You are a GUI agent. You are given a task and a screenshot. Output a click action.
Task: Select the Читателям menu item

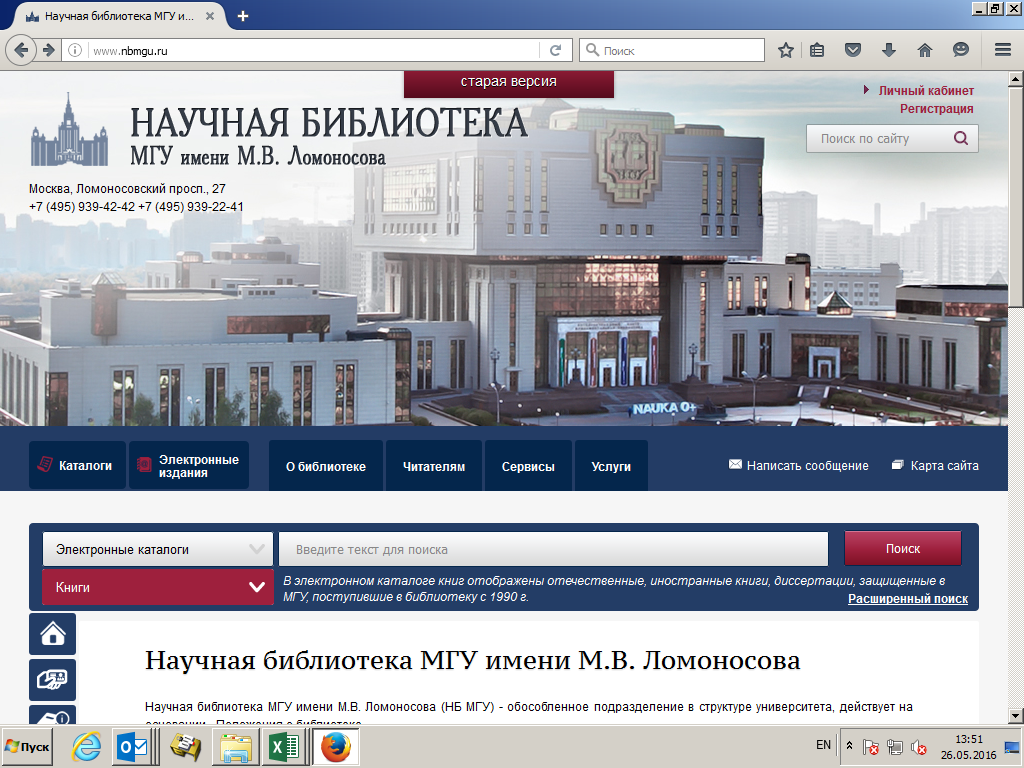point(434,466)
